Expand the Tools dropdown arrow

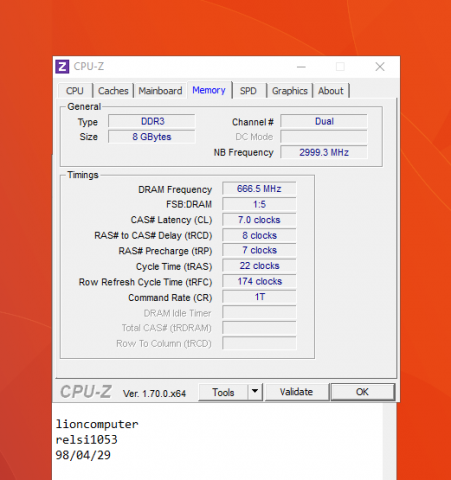[255, 392]
